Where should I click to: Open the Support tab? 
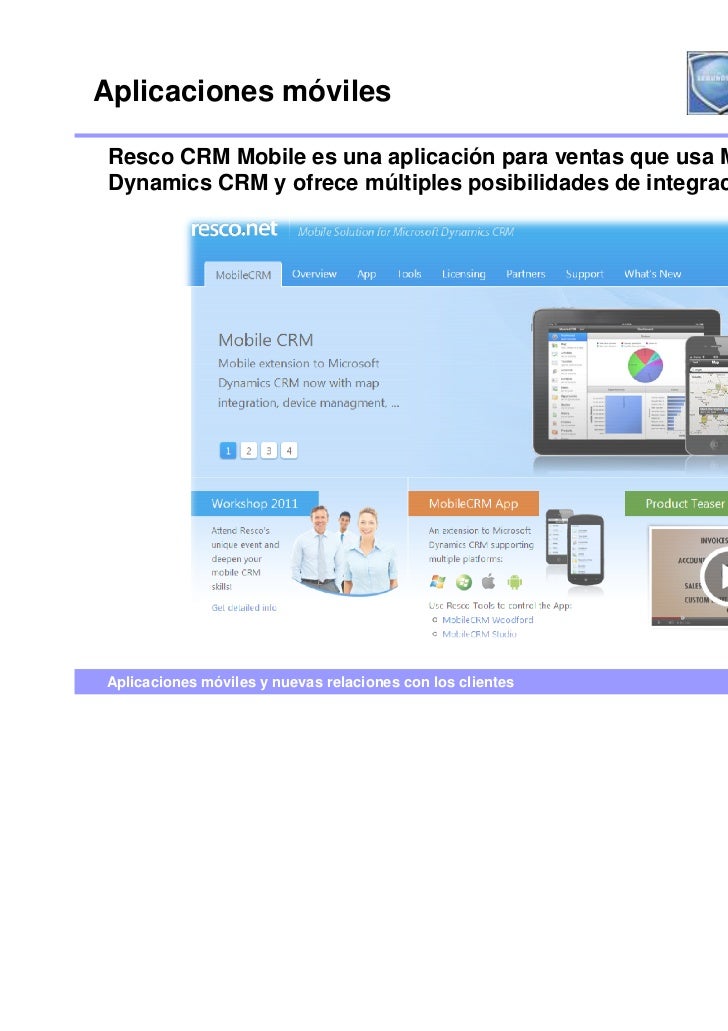point(584,274)
